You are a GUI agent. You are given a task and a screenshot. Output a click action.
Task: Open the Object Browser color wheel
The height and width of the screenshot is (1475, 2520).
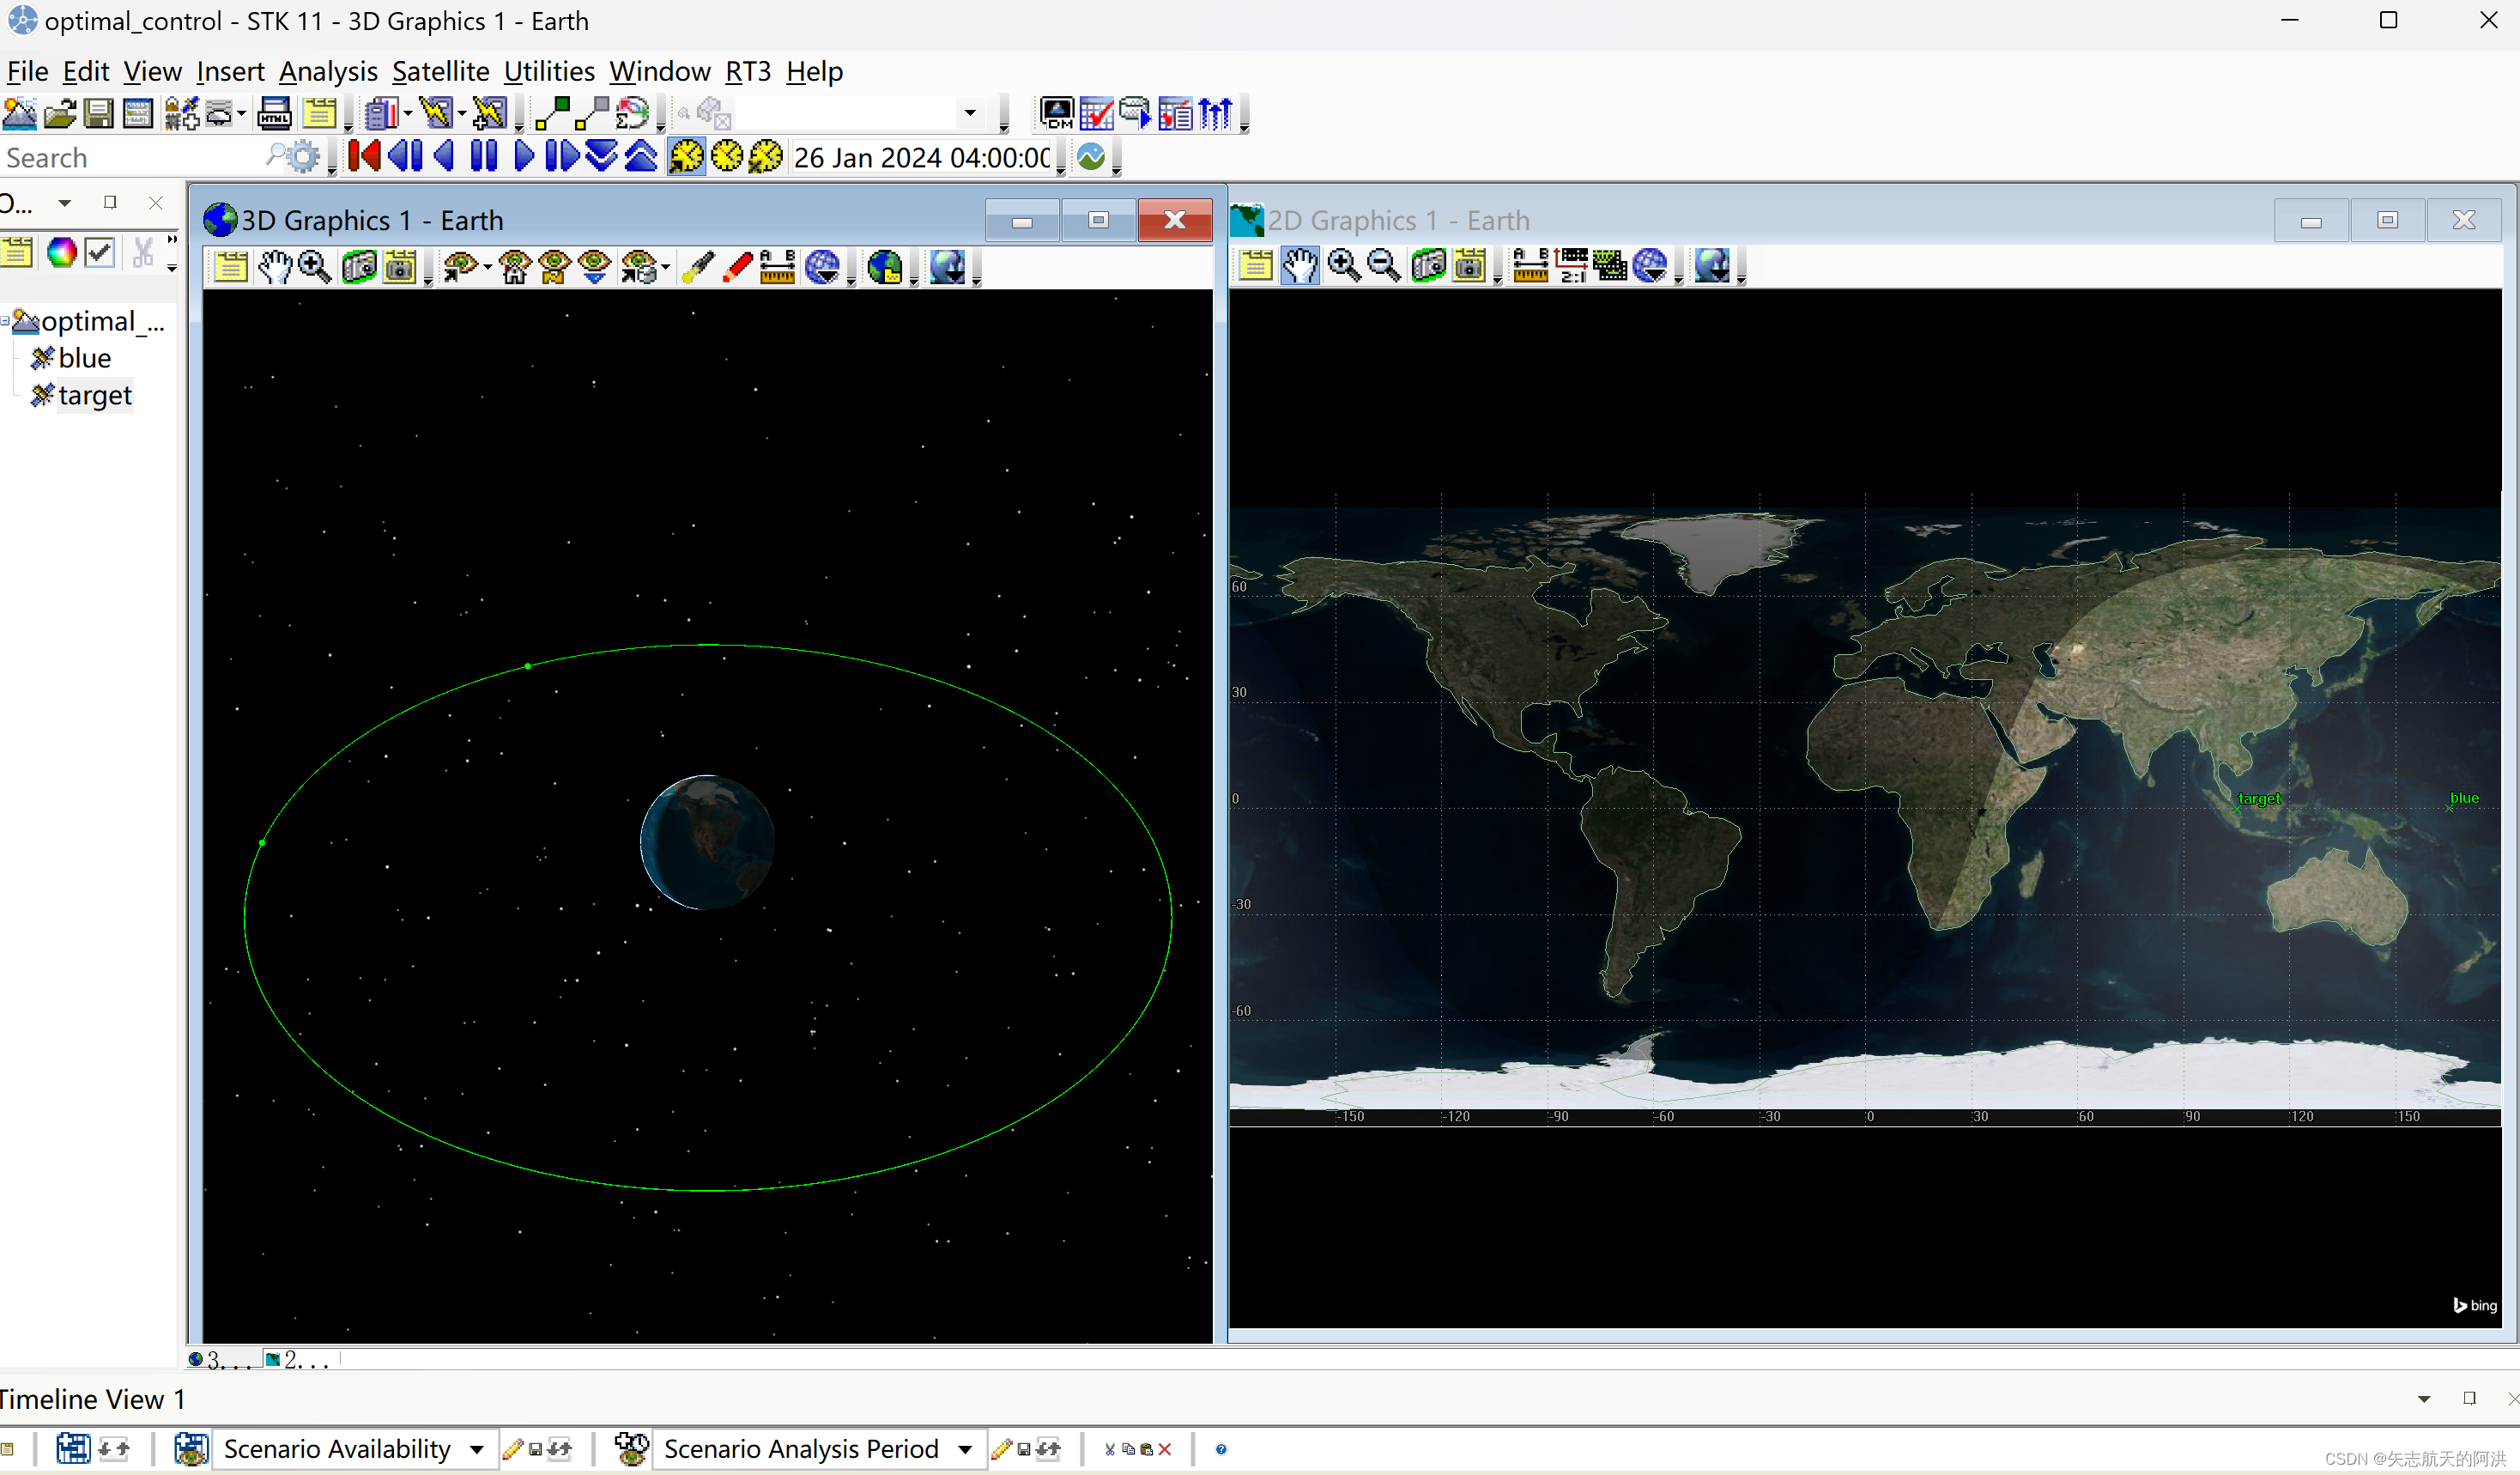[62, 253]
